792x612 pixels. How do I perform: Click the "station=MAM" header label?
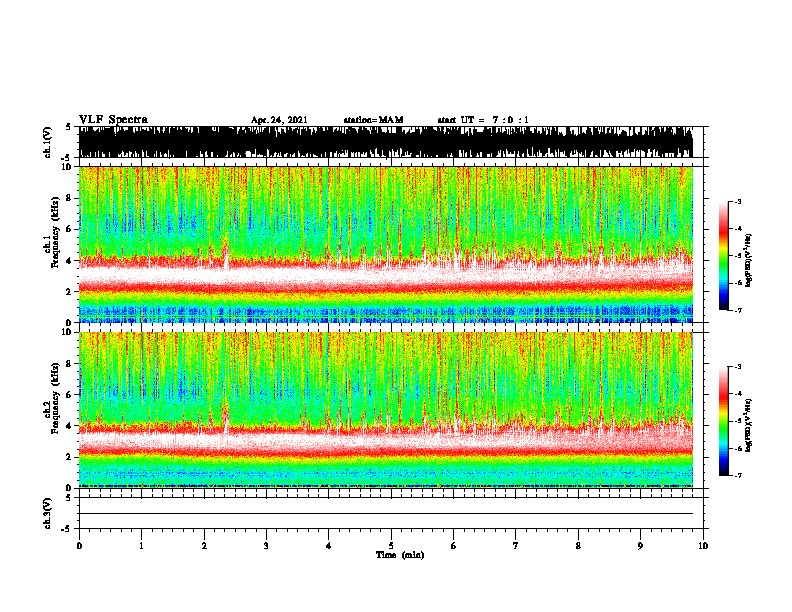click(373, 120)
